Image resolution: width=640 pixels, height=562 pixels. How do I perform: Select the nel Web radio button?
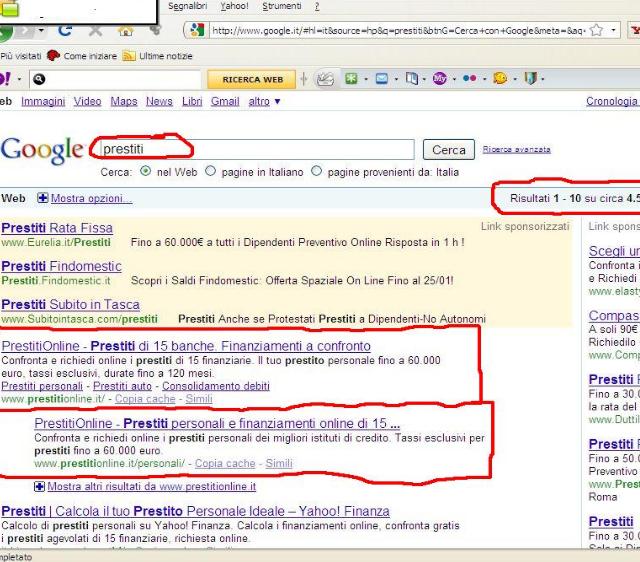145,171
